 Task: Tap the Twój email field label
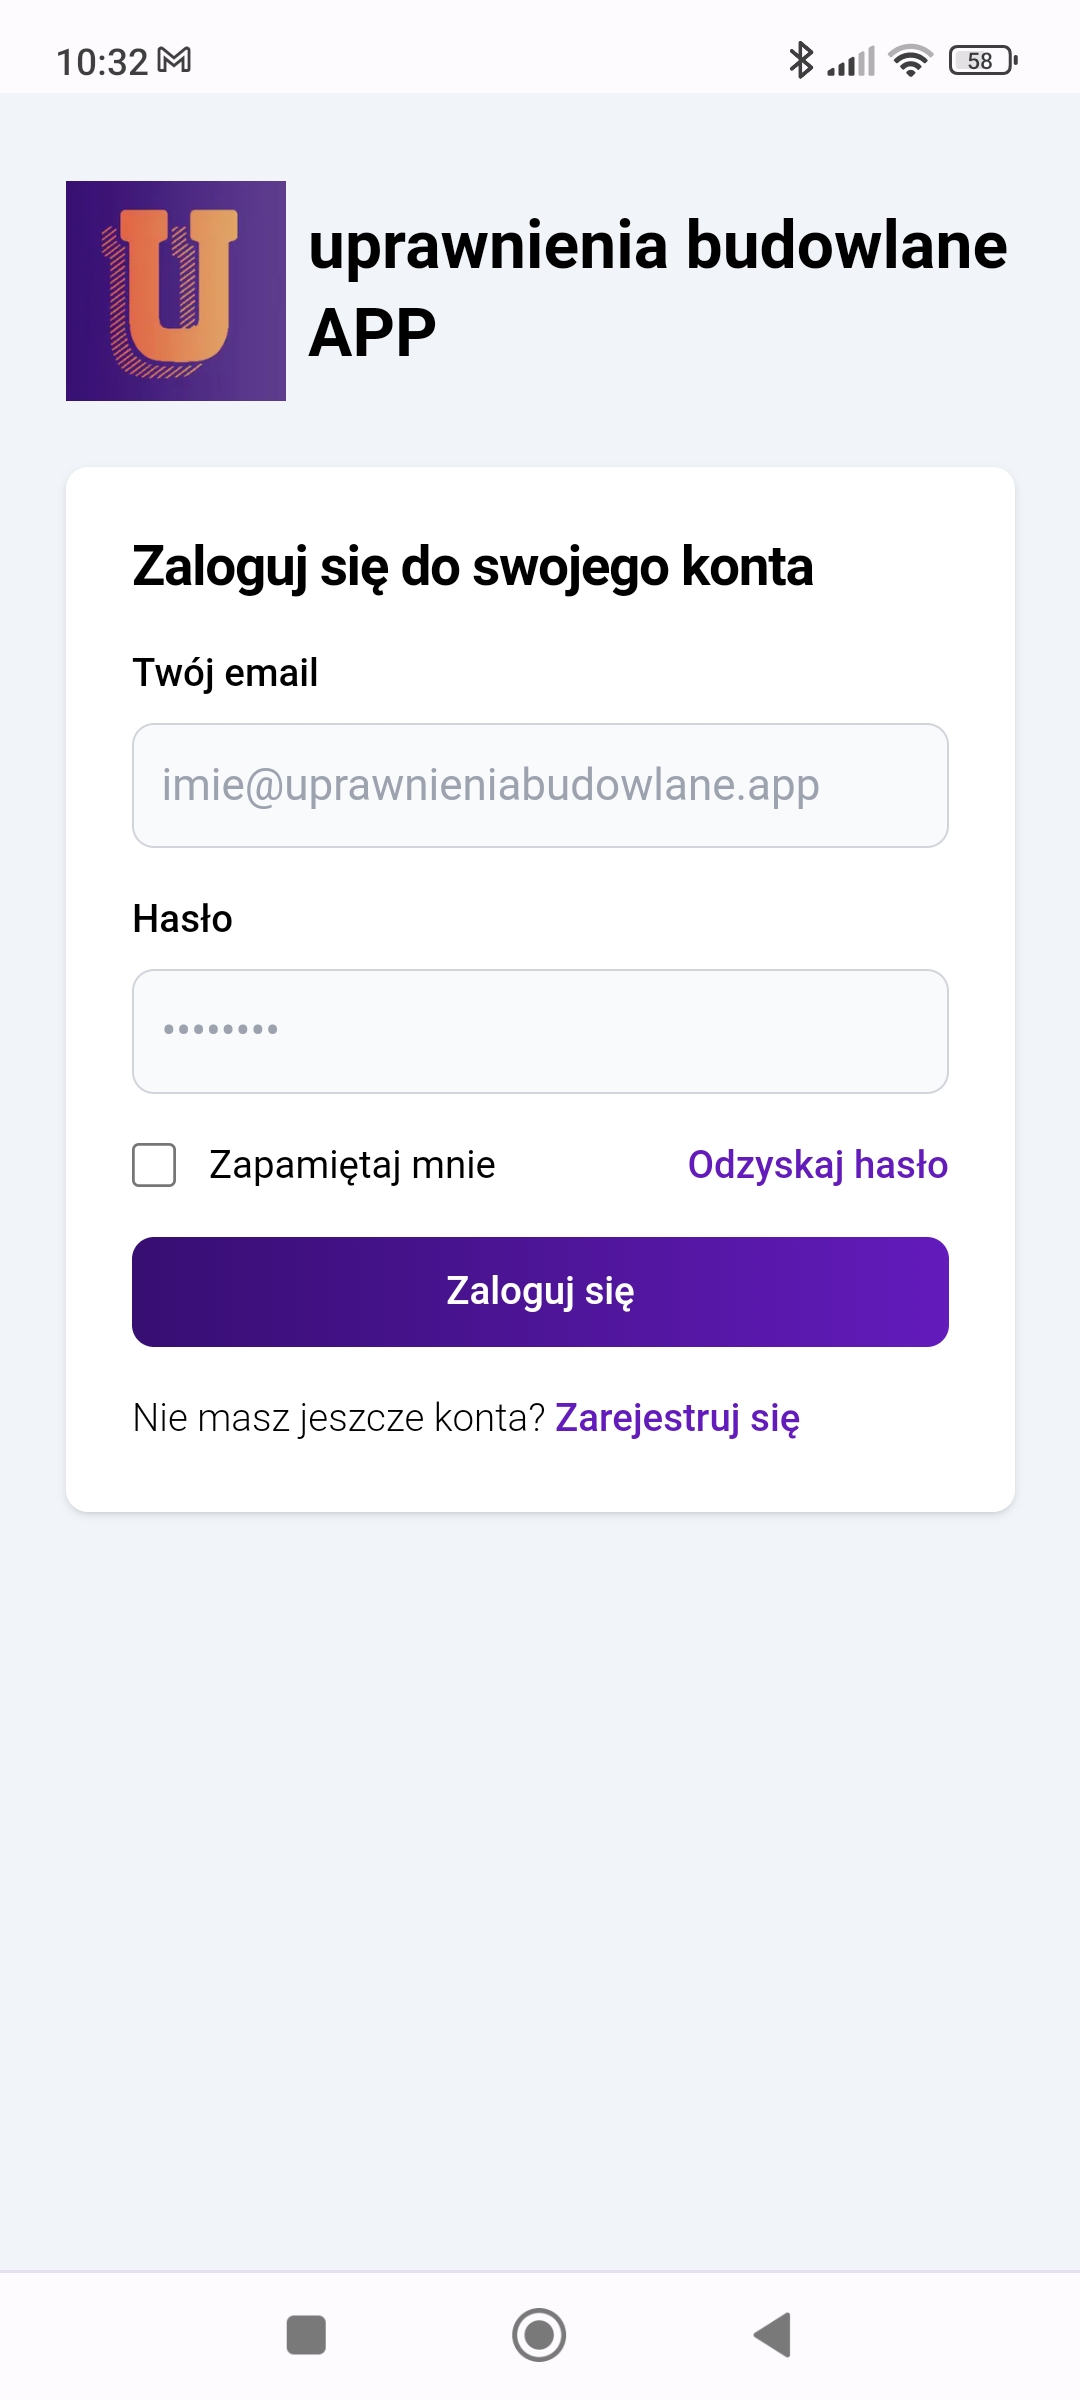click(225, 673)
